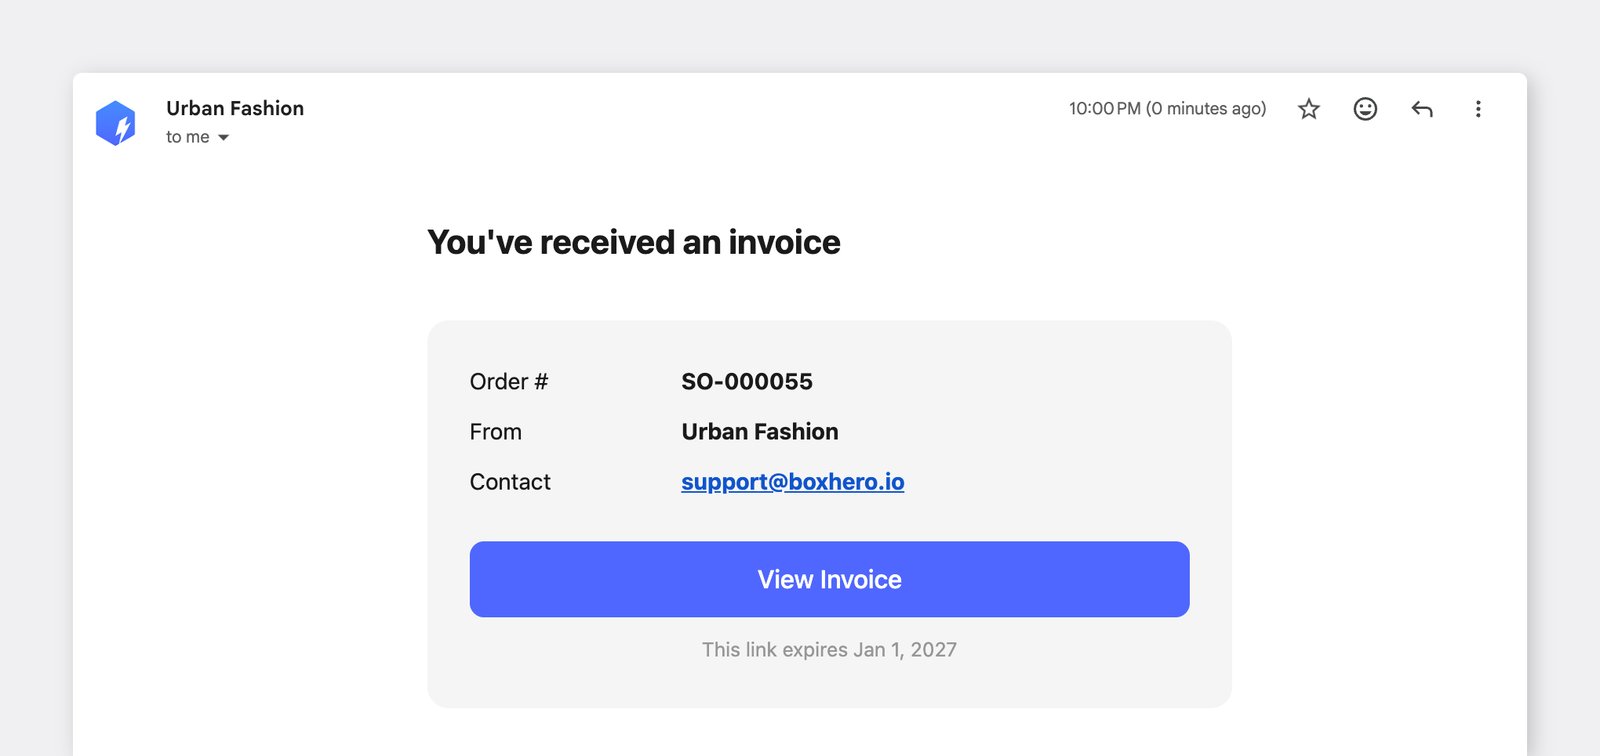Expand recipient details arrow beside "to me"

coord(224,137)
